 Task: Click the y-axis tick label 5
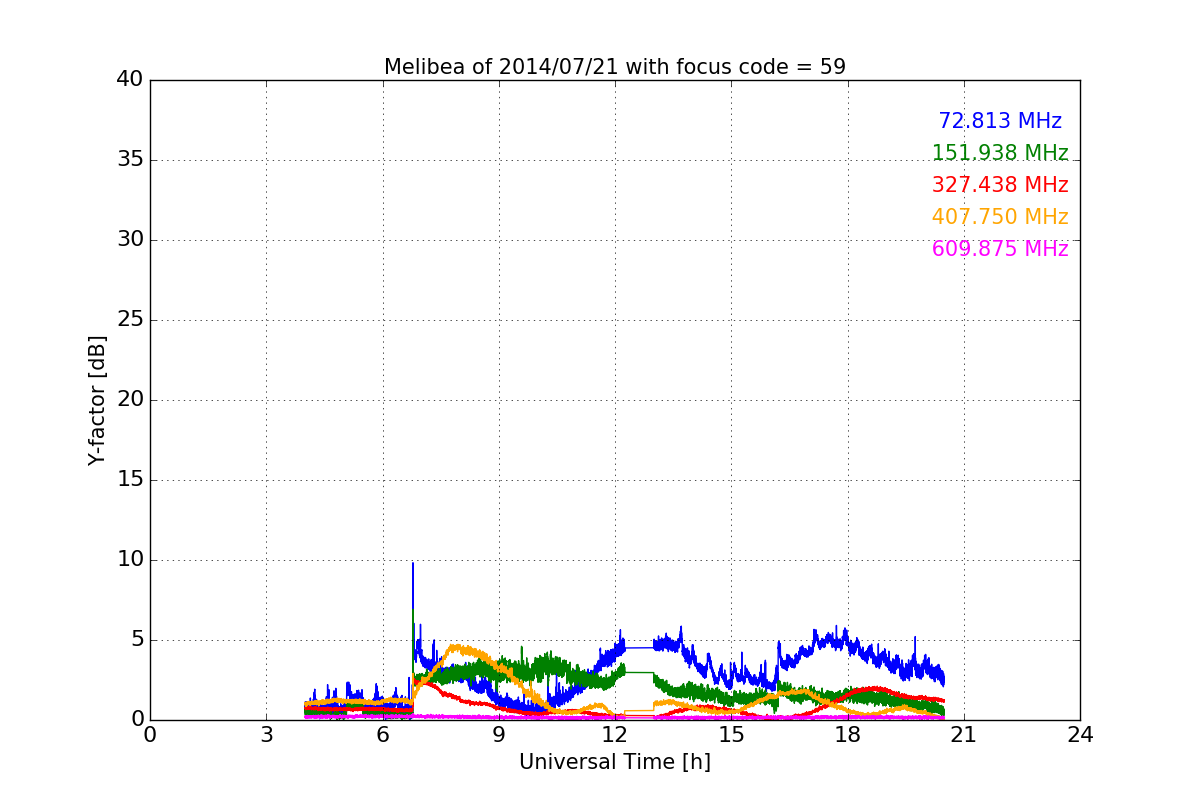(136, 640)
